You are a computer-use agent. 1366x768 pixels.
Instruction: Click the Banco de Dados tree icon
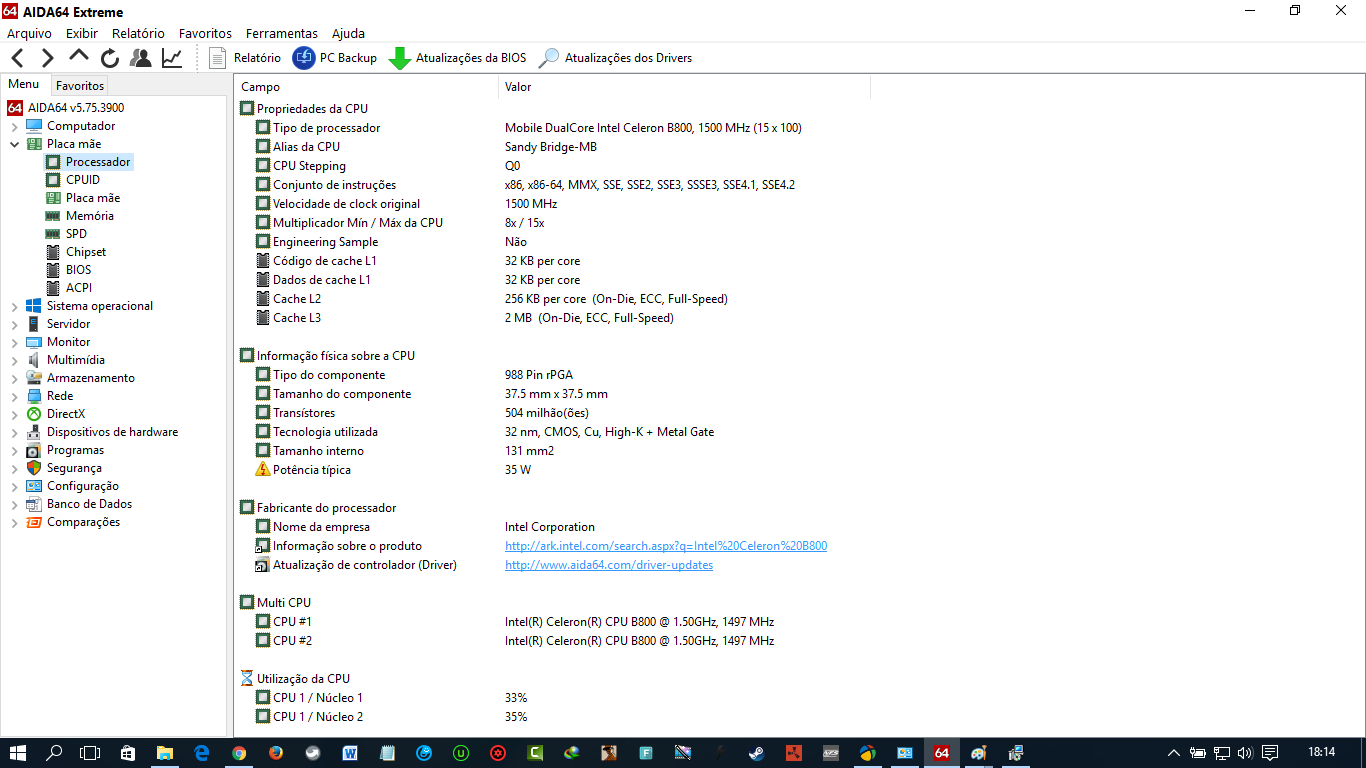pyautogui.click(x=34, y=504)
